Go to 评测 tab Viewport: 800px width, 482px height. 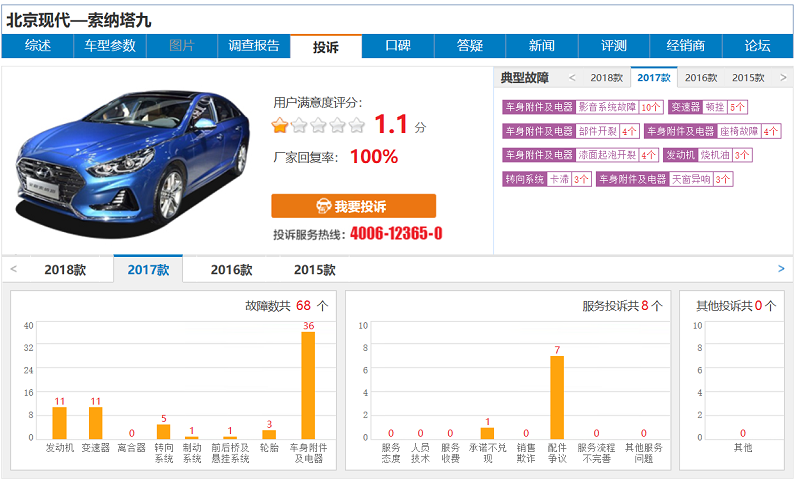tap(613, 46)
